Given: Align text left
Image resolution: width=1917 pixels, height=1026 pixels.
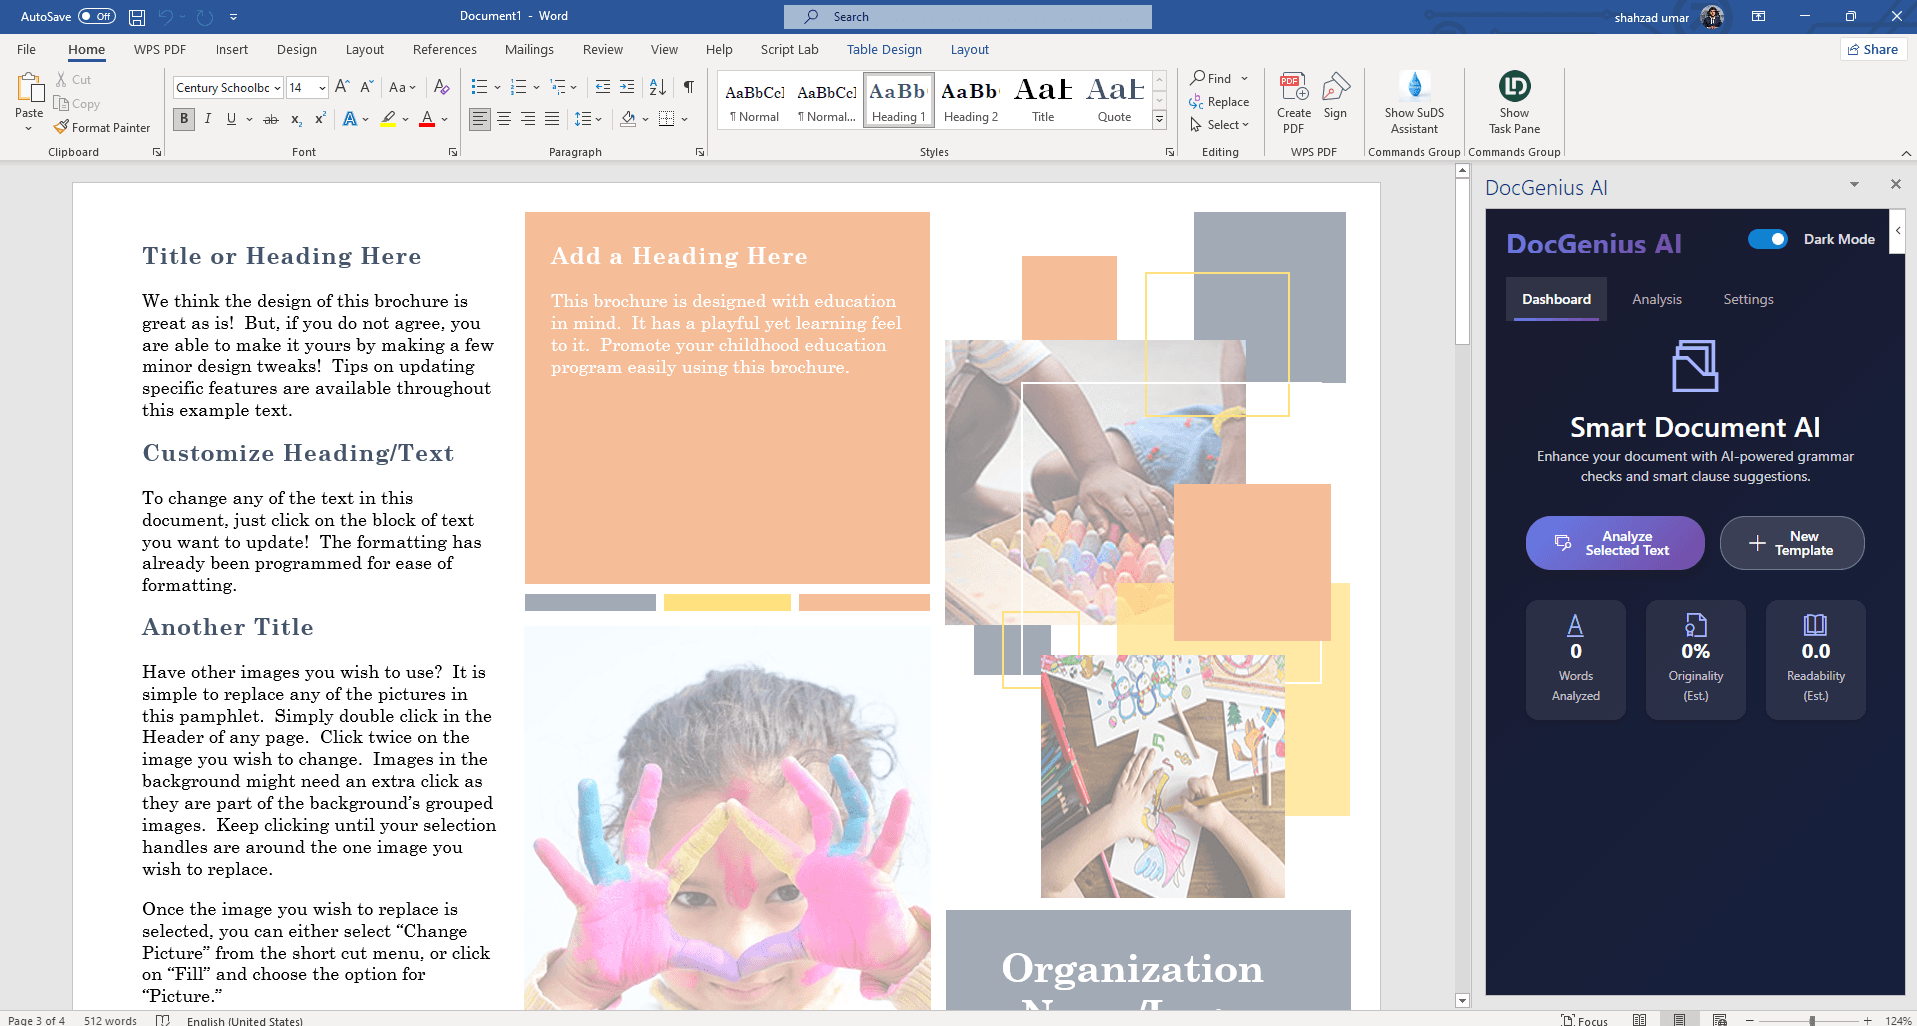Looking at the screenshot, I should coord(480,119).
